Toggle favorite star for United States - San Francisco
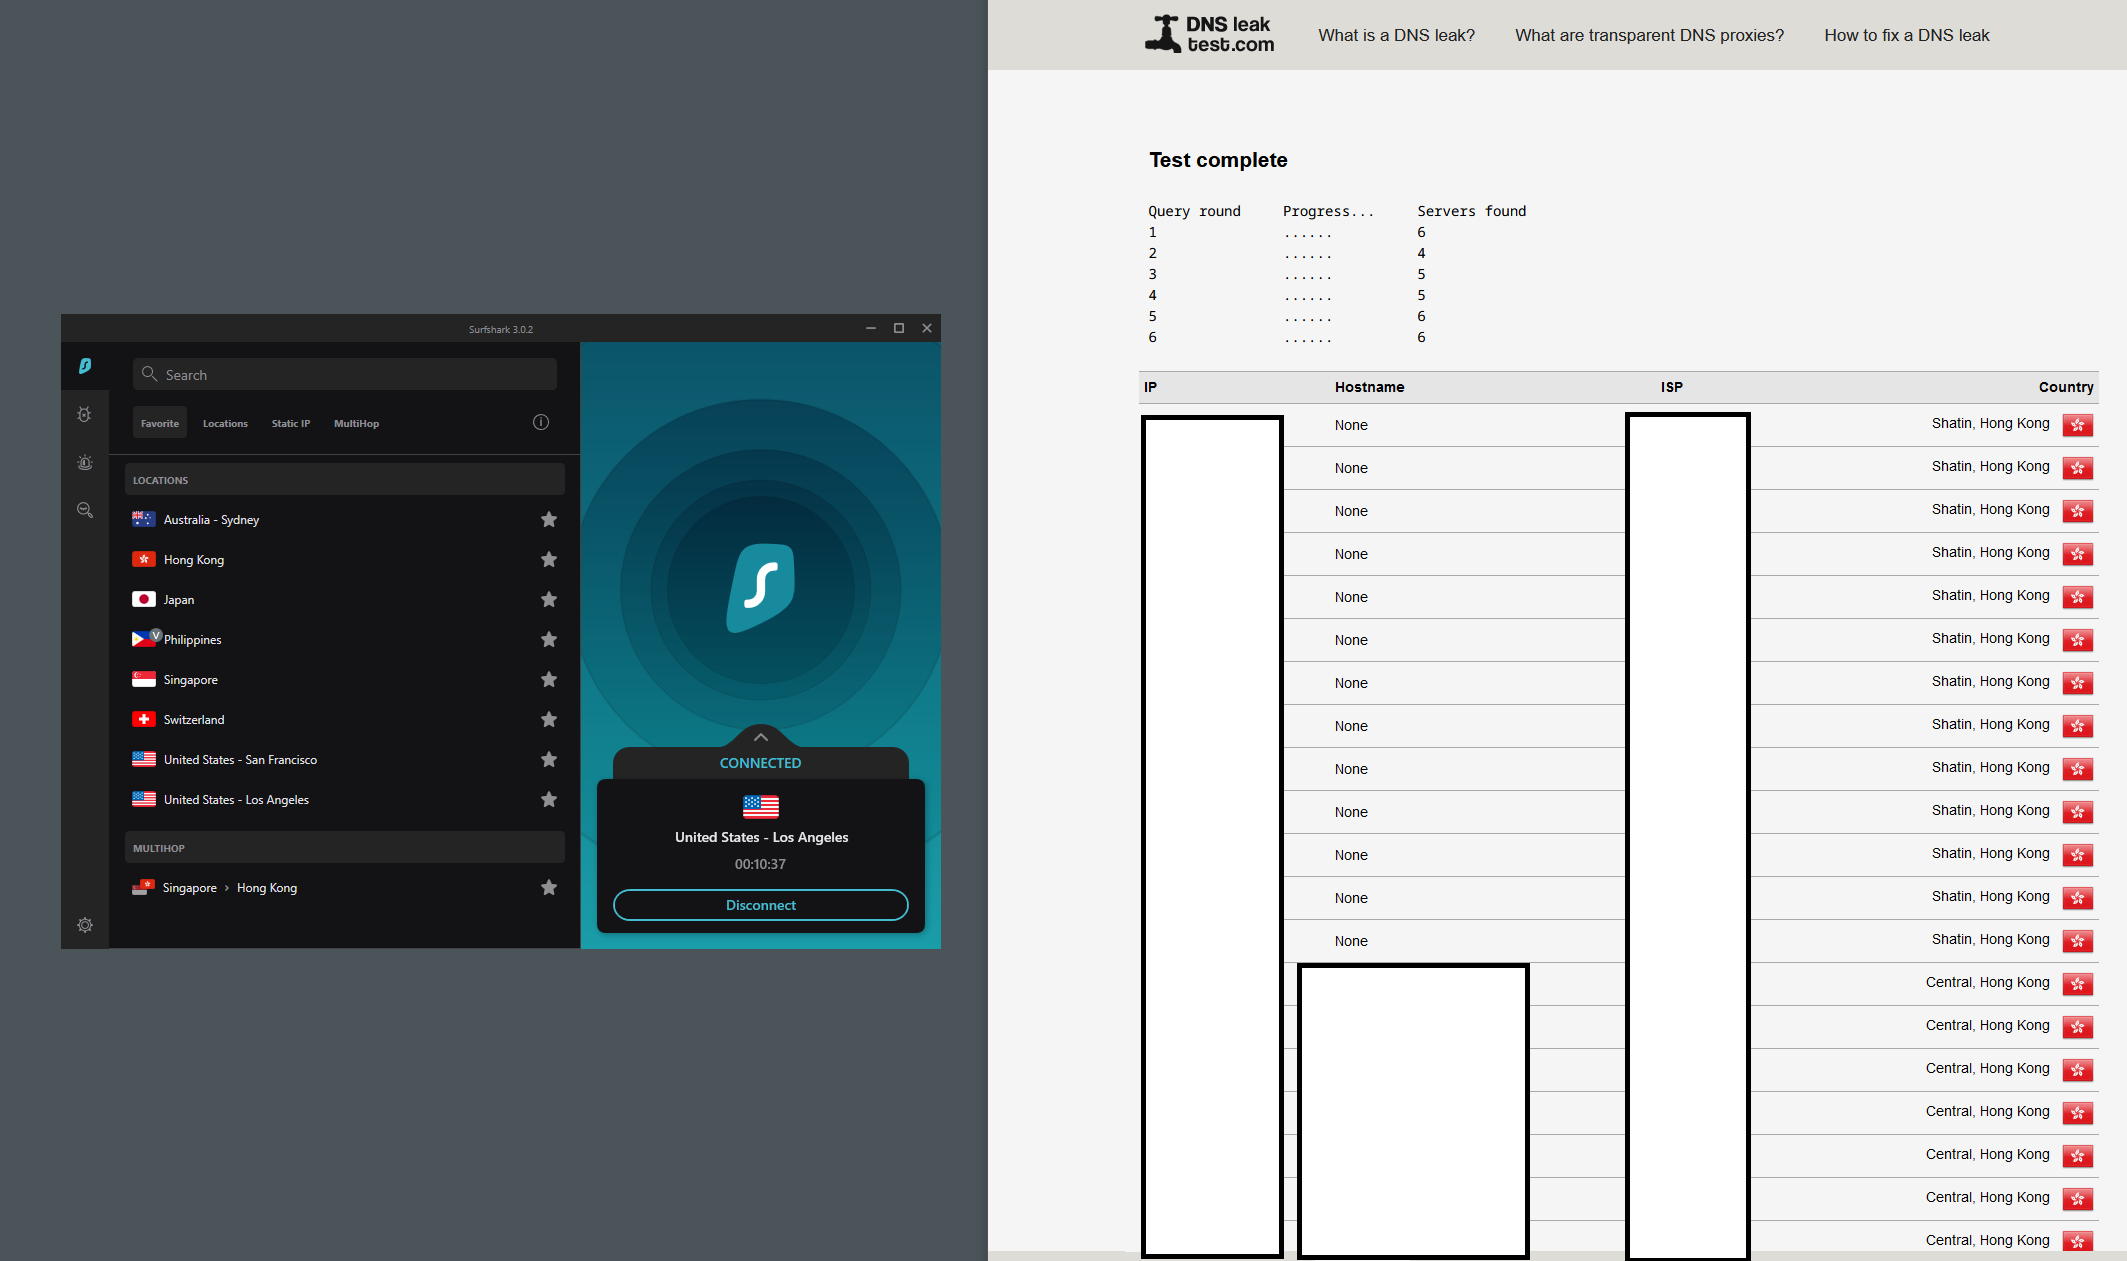This screenshot has height=1261, width=2127. pyautogui.click(x=549, y=759)
